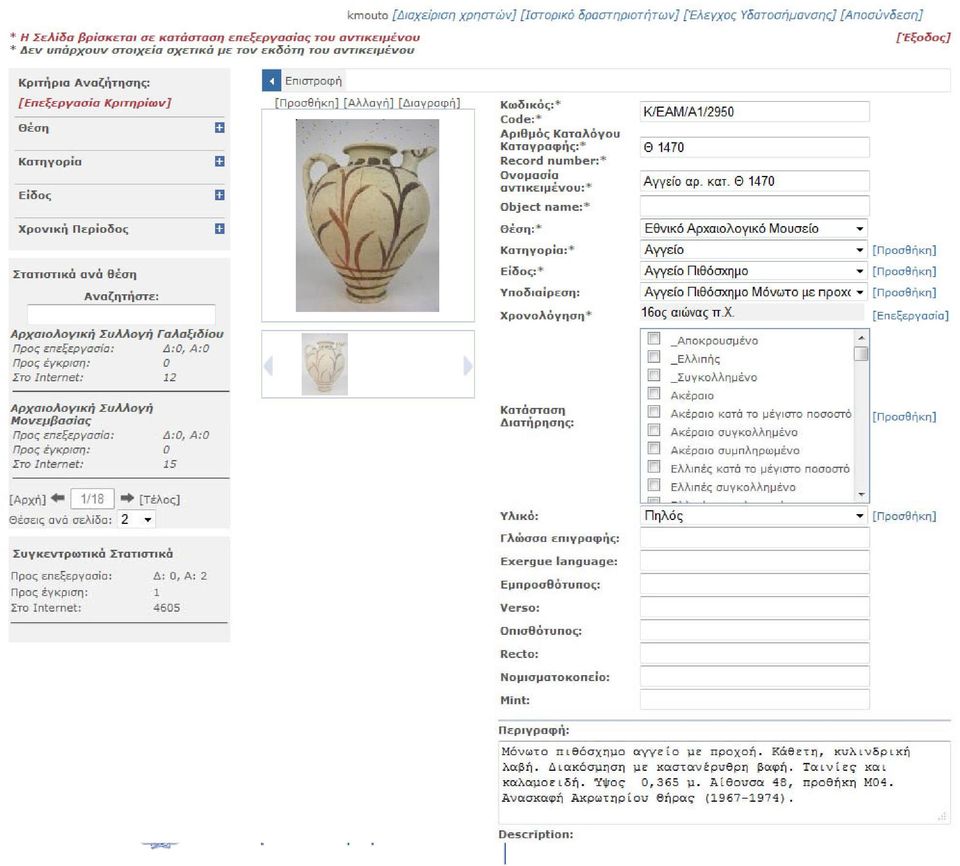
Task: Click scroll-down arrow of conservation state list
Action: click(x=861, y=494)
